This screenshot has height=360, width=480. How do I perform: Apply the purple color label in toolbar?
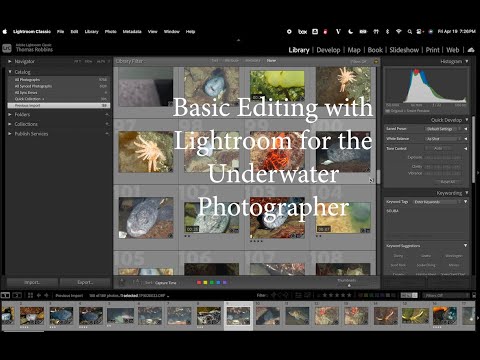pos(225,283)
